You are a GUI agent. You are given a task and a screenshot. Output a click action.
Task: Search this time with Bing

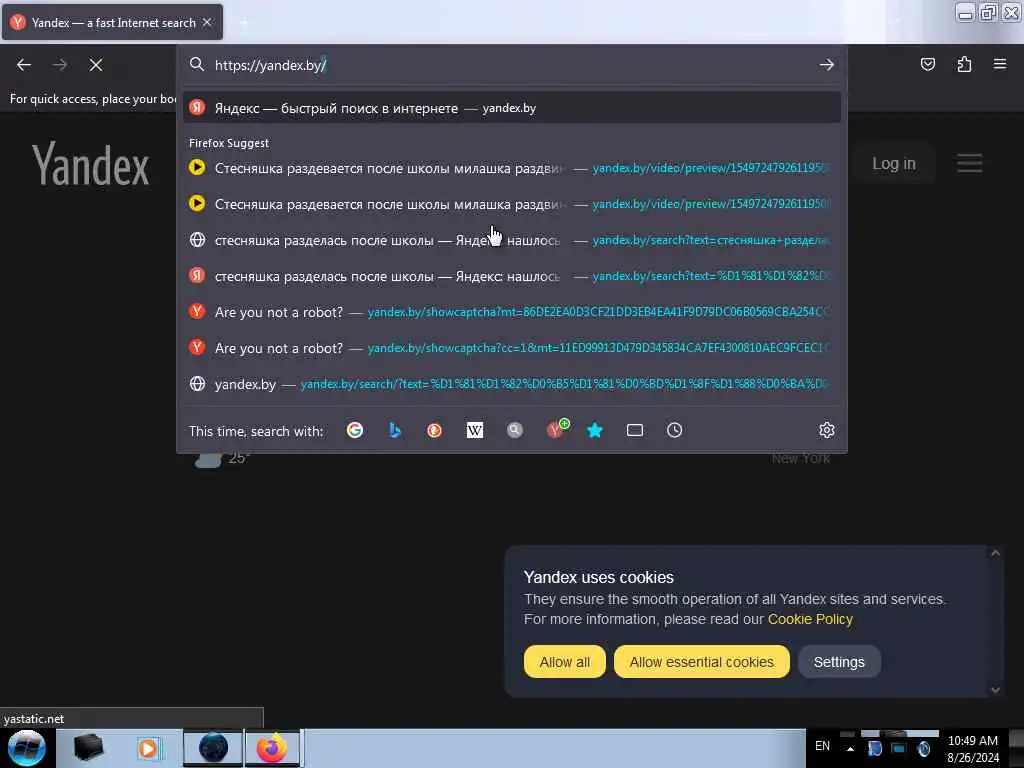coord(394,430)
